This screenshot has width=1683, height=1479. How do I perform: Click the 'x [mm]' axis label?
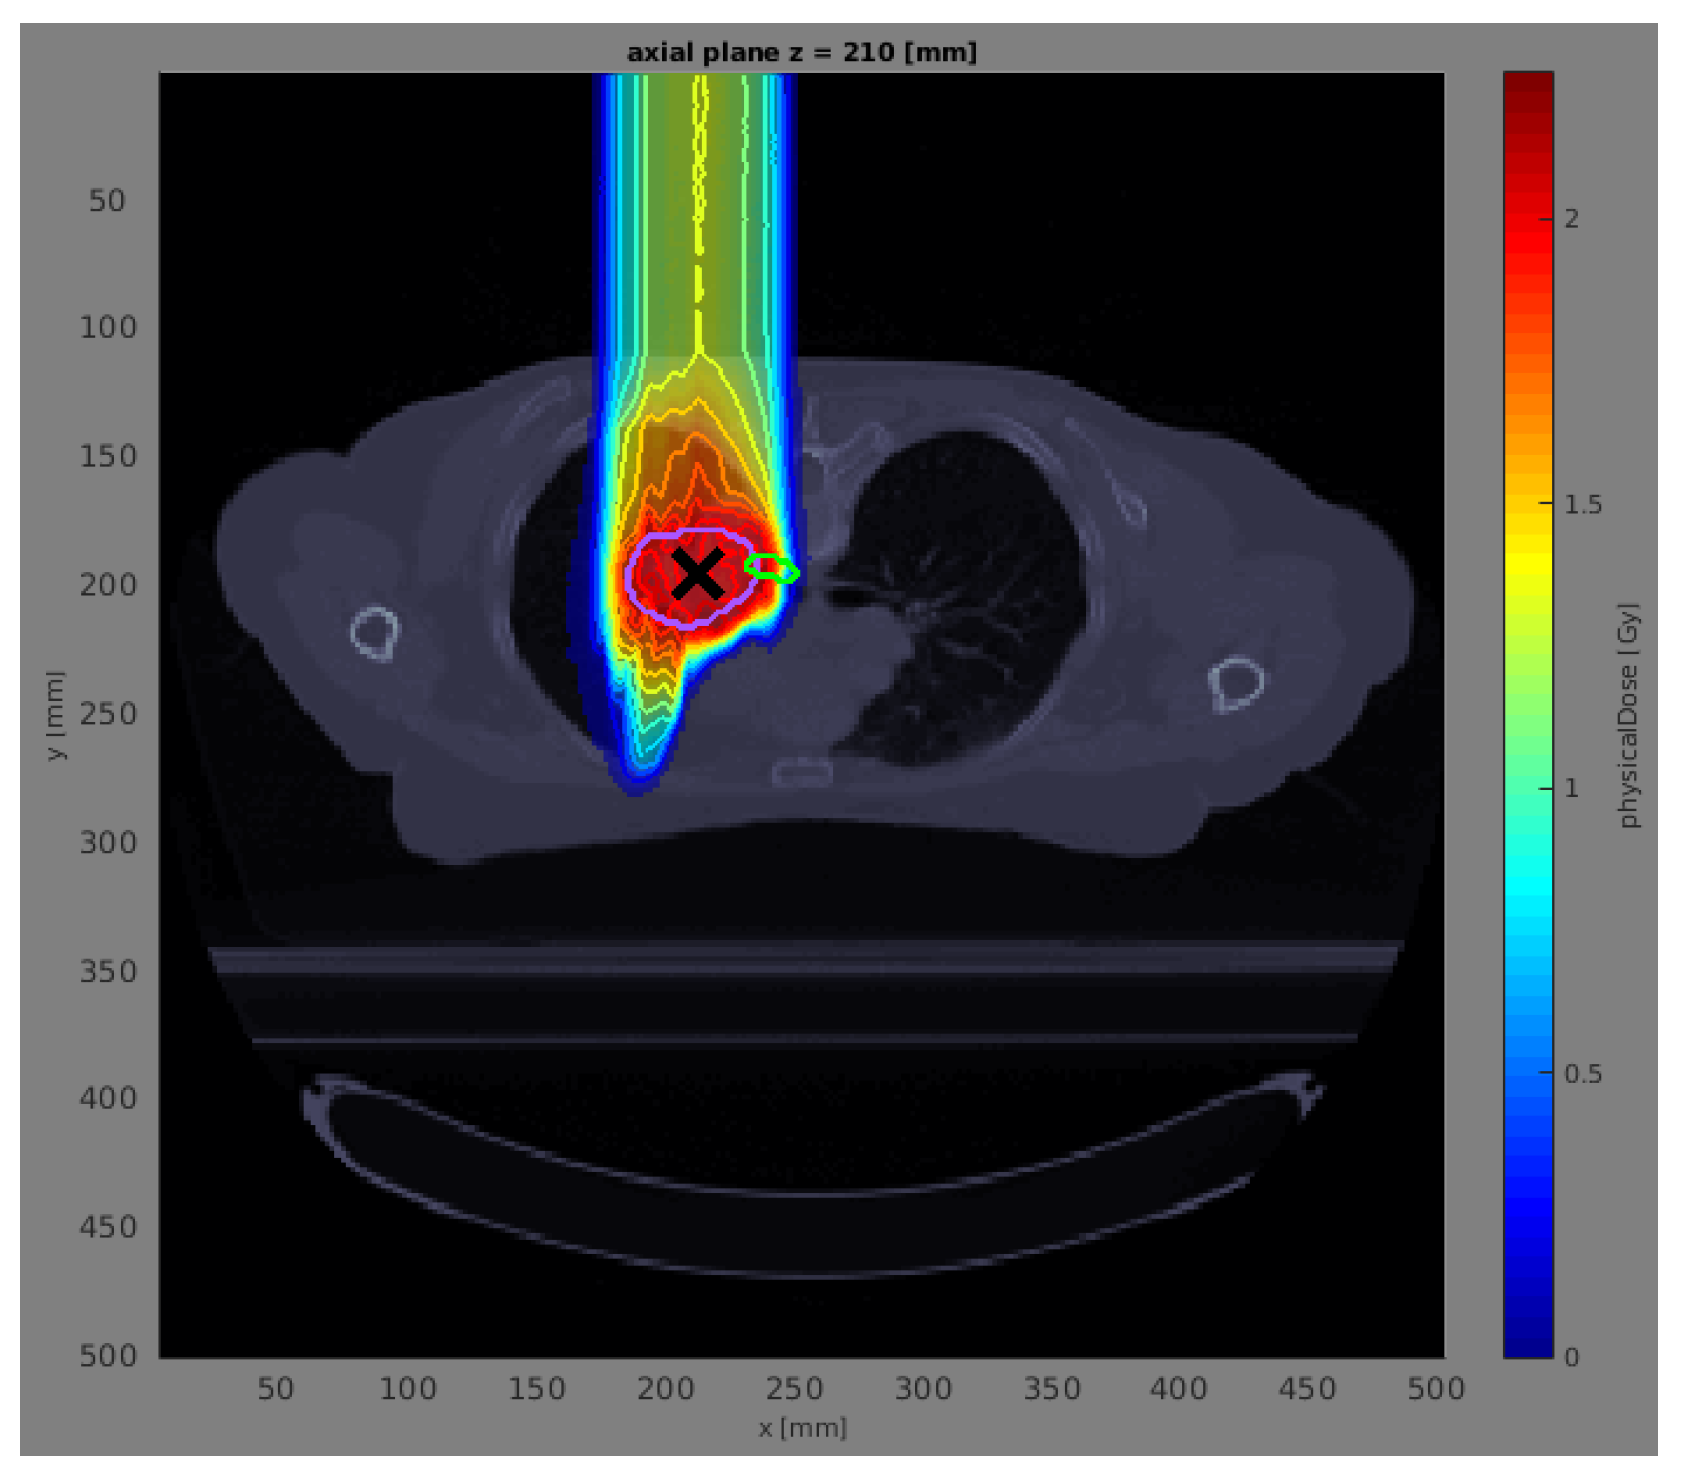pos(802,1427)
